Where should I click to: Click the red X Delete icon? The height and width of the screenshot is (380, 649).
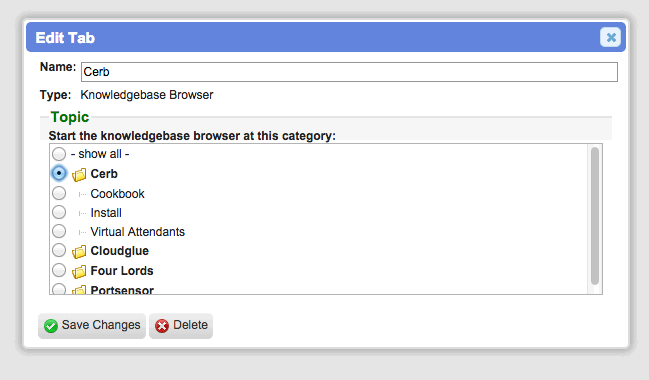click(162, 326)
